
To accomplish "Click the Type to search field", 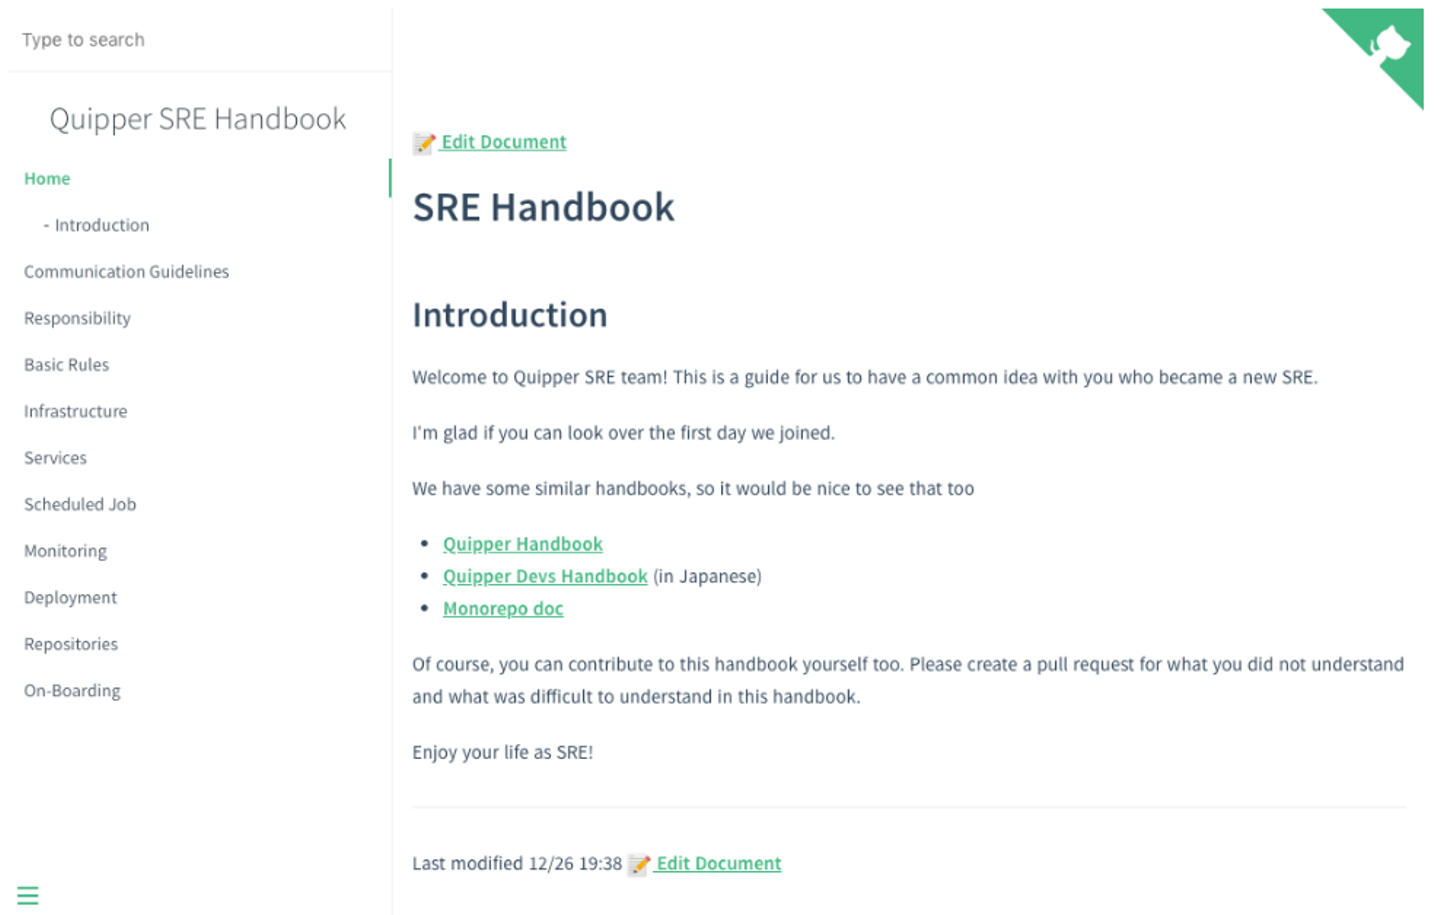I will [200, 40].
